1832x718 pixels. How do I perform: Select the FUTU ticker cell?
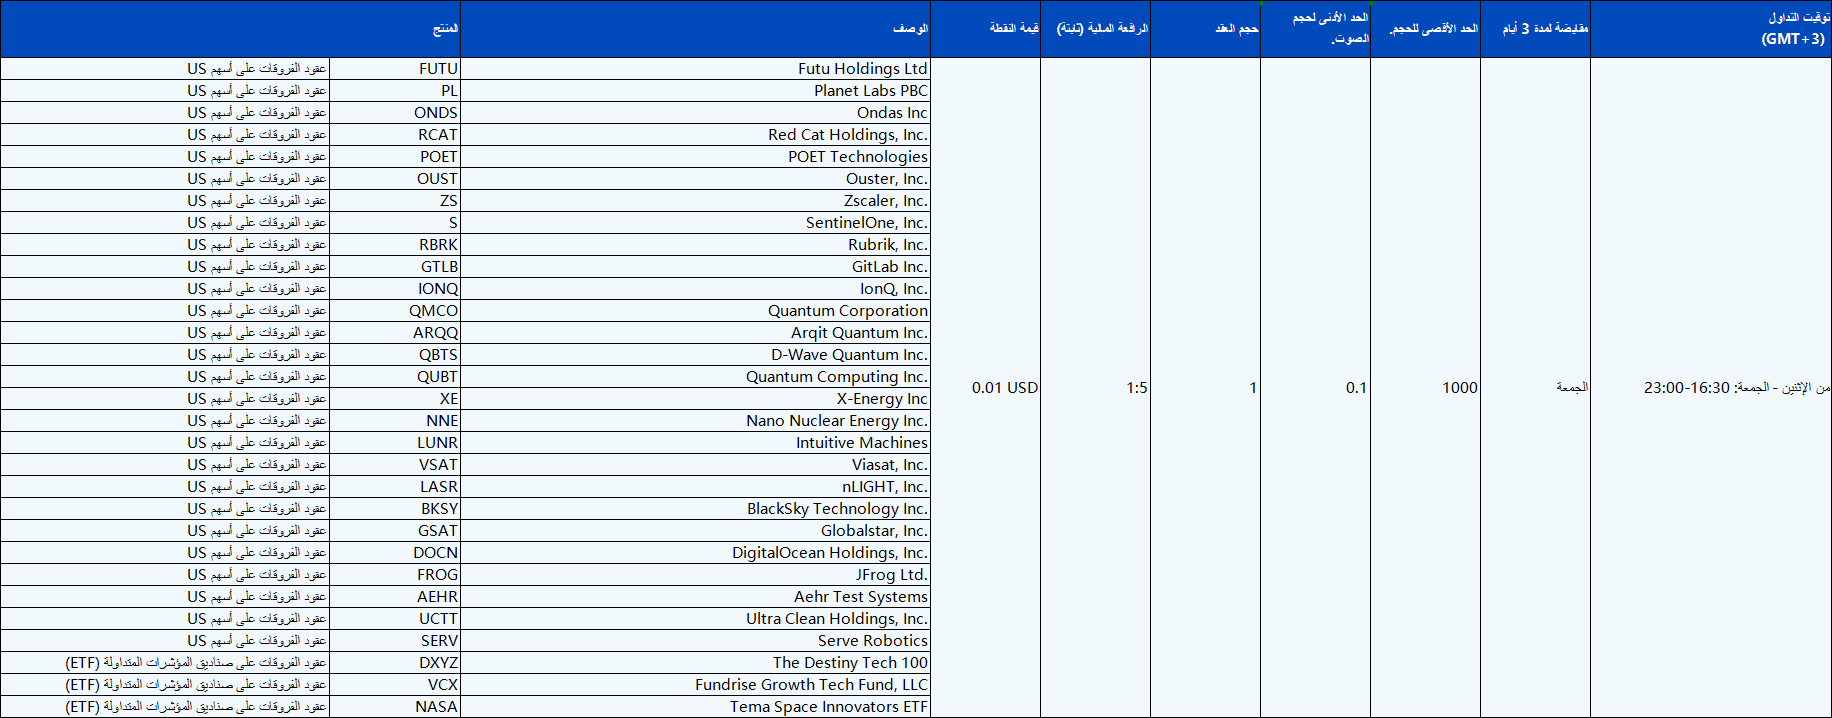click(x=395, y=69)
